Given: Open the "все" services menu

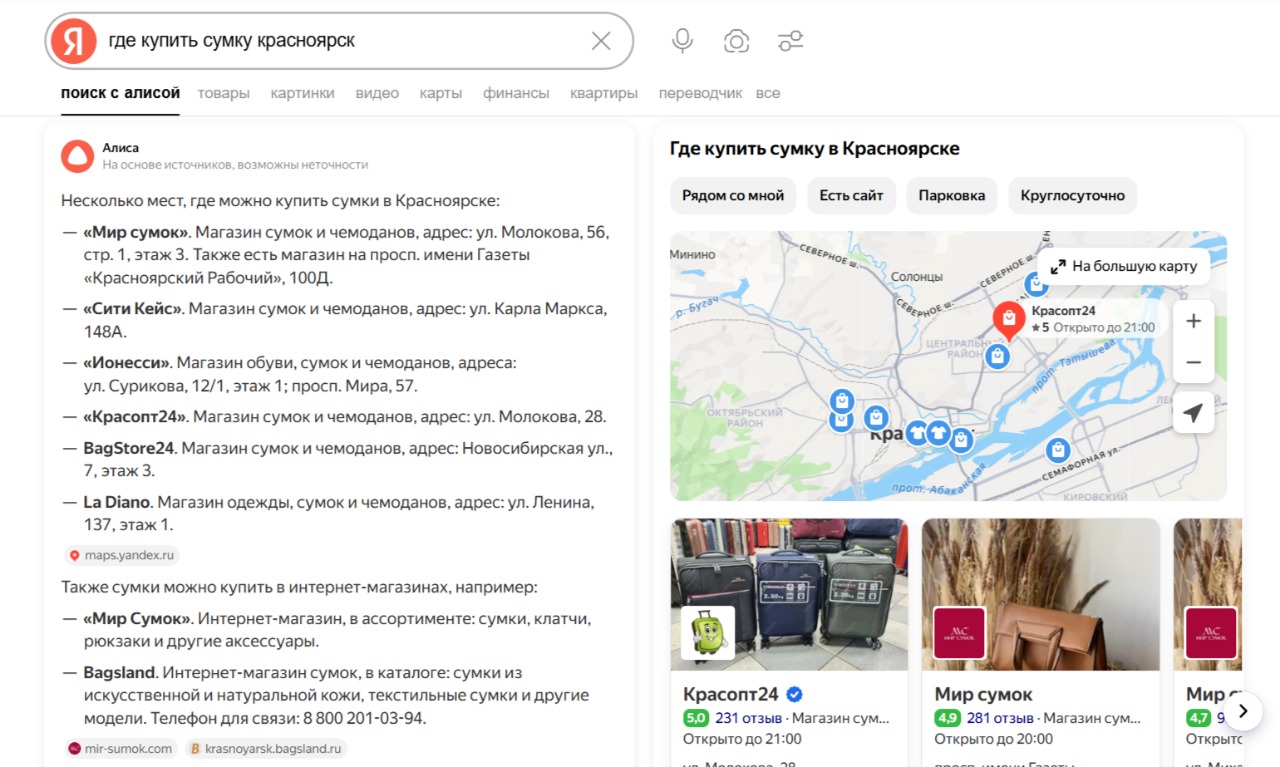Looking at the screenshot, I should [x=768, y=93].
